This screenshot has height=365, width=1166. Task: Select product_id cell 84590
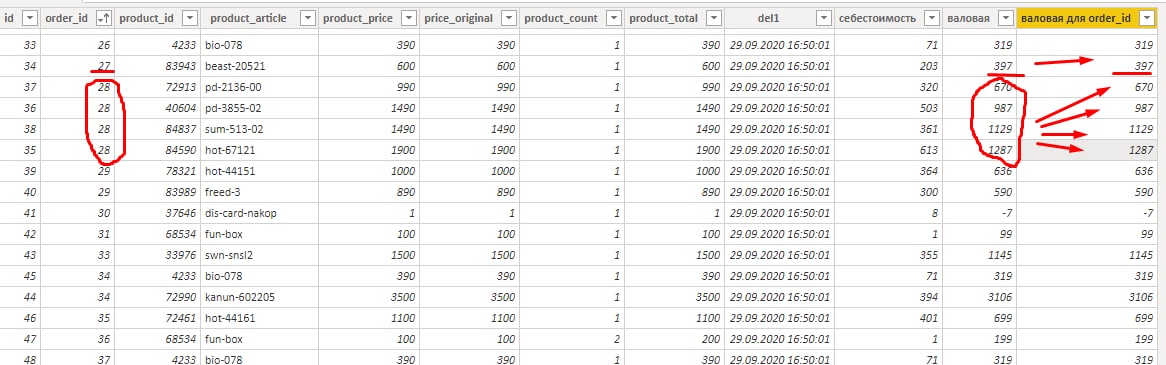157,149
